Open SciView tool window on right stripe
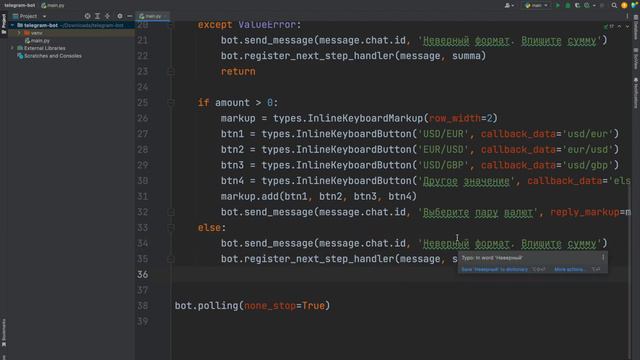Viewport: 640px width, 360px height. [636, 59]
